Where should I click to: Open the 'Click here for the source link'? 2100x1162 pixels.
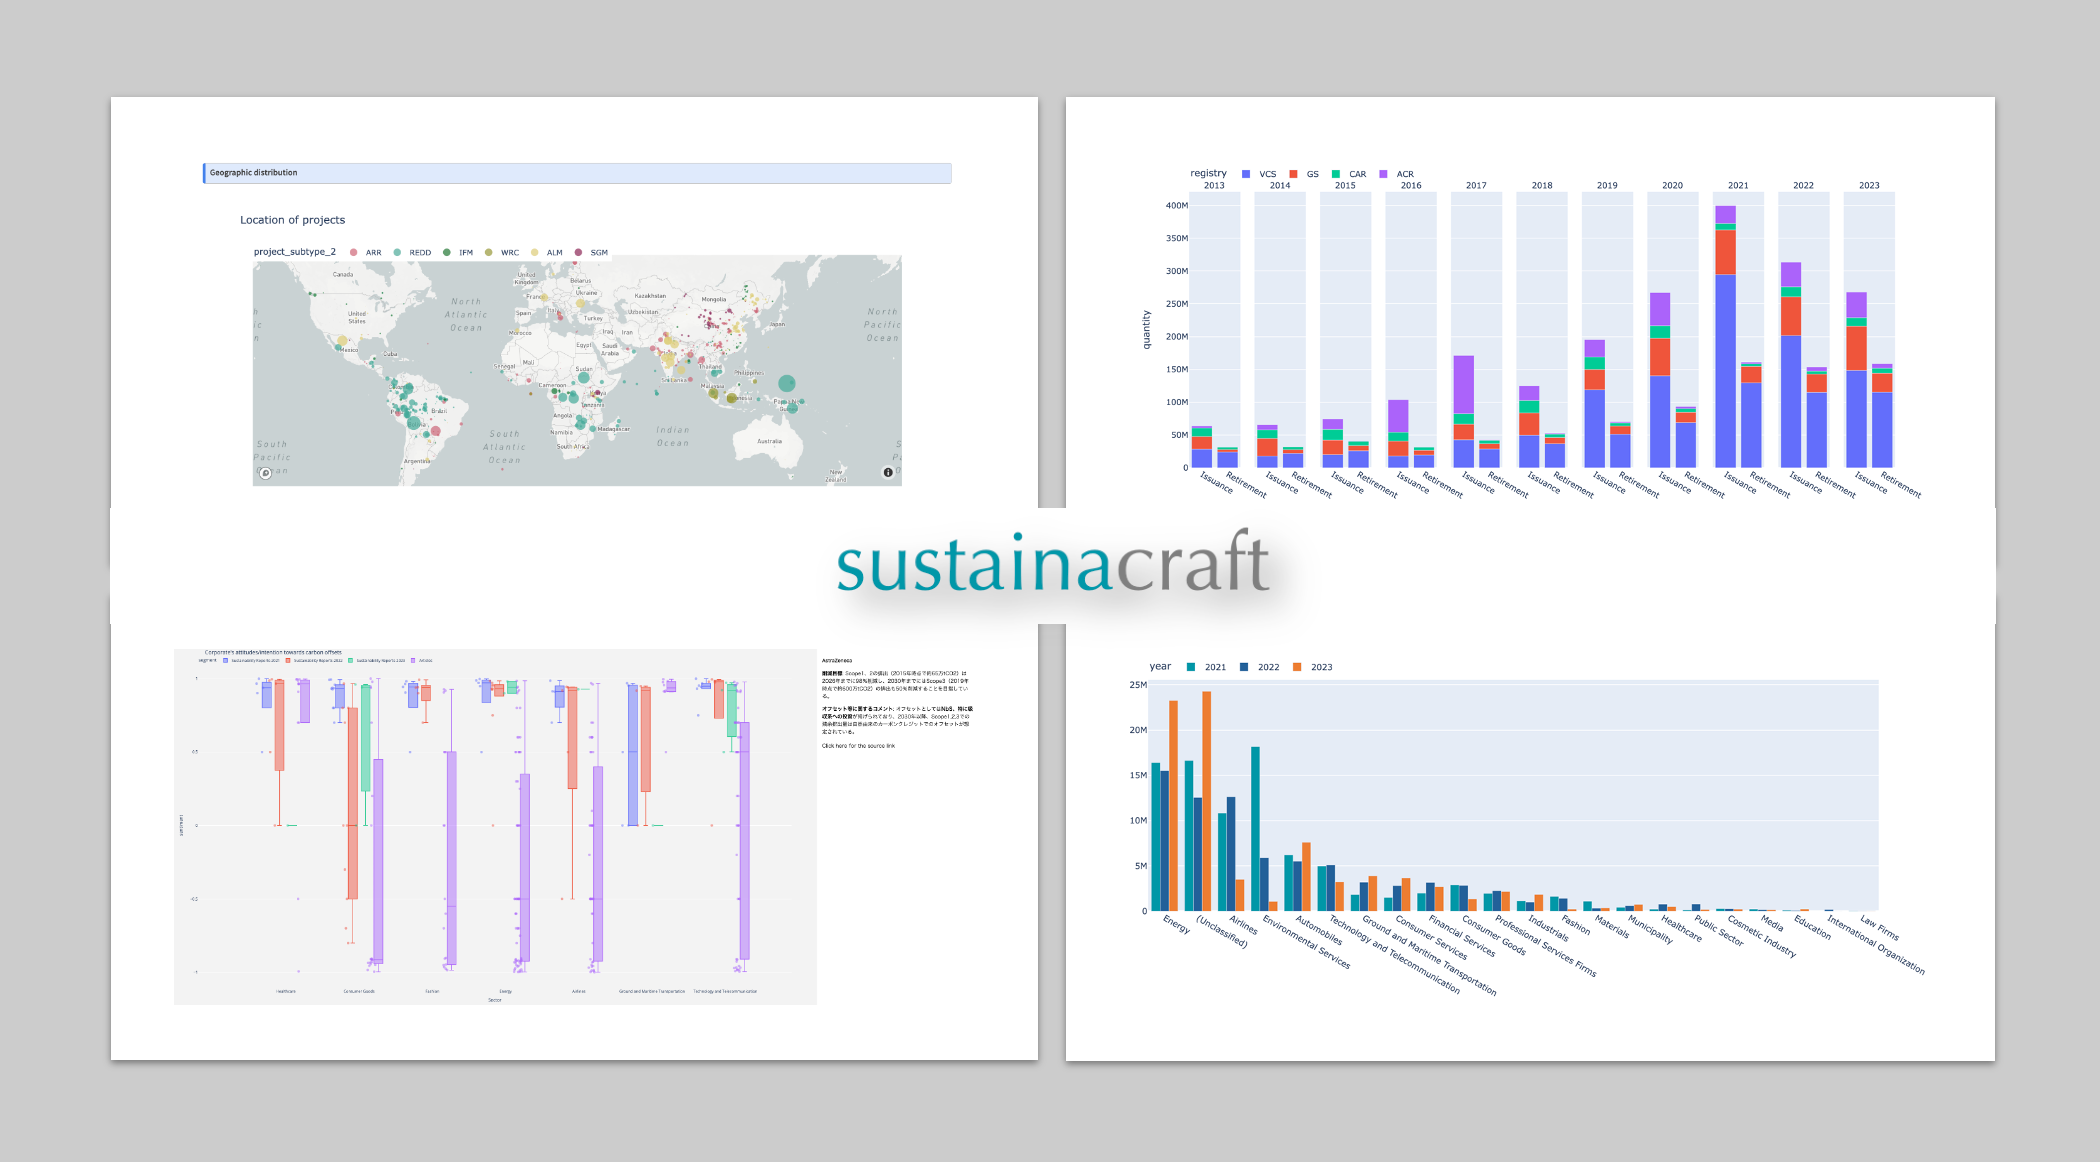point(858,746)
